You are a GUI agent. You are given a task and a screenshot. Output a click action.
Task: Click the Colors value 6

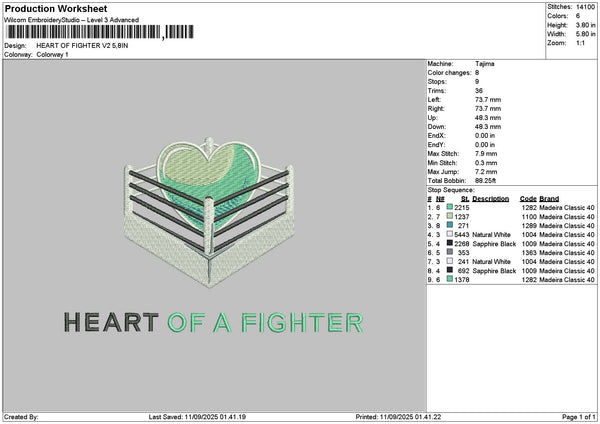(x=578, y=16)
